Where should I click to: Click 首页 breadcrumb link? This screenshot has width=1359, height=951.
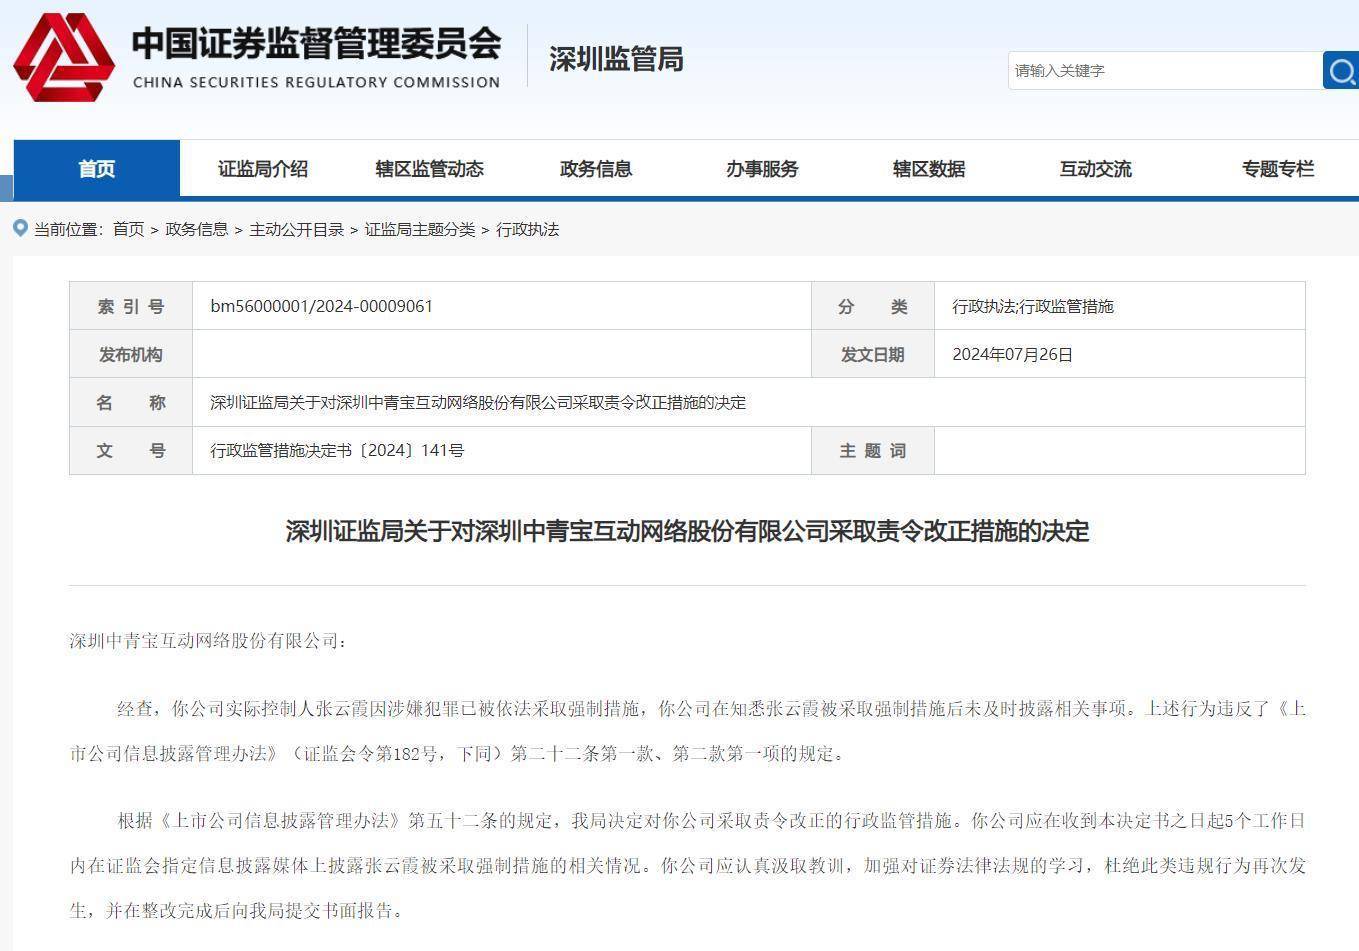128,229
